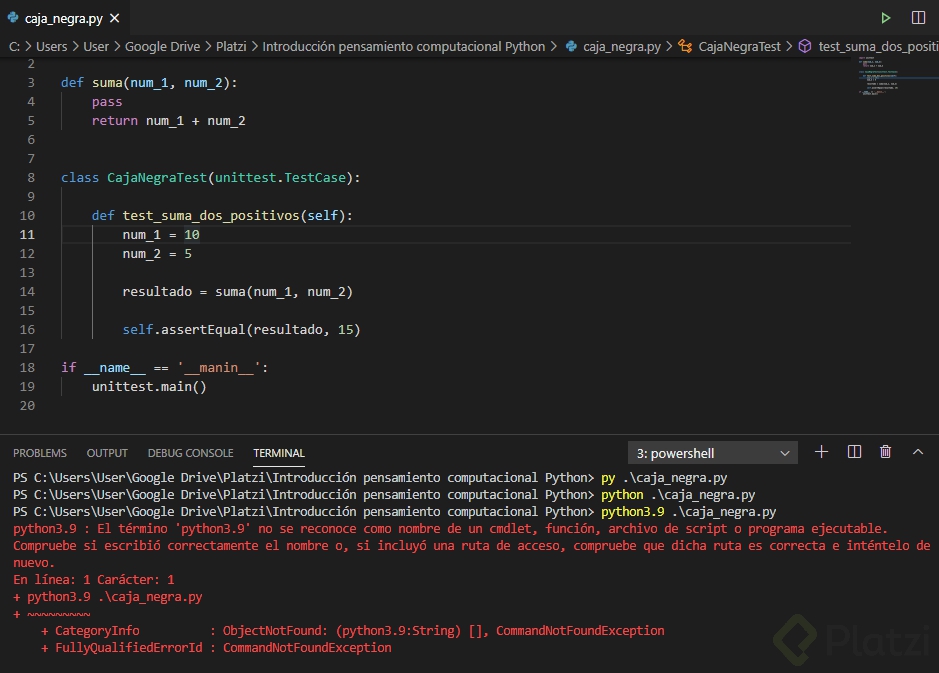939x673 pixels.
Task: Click 'return num_1 + num_2' line
Action: coord(168,121)
